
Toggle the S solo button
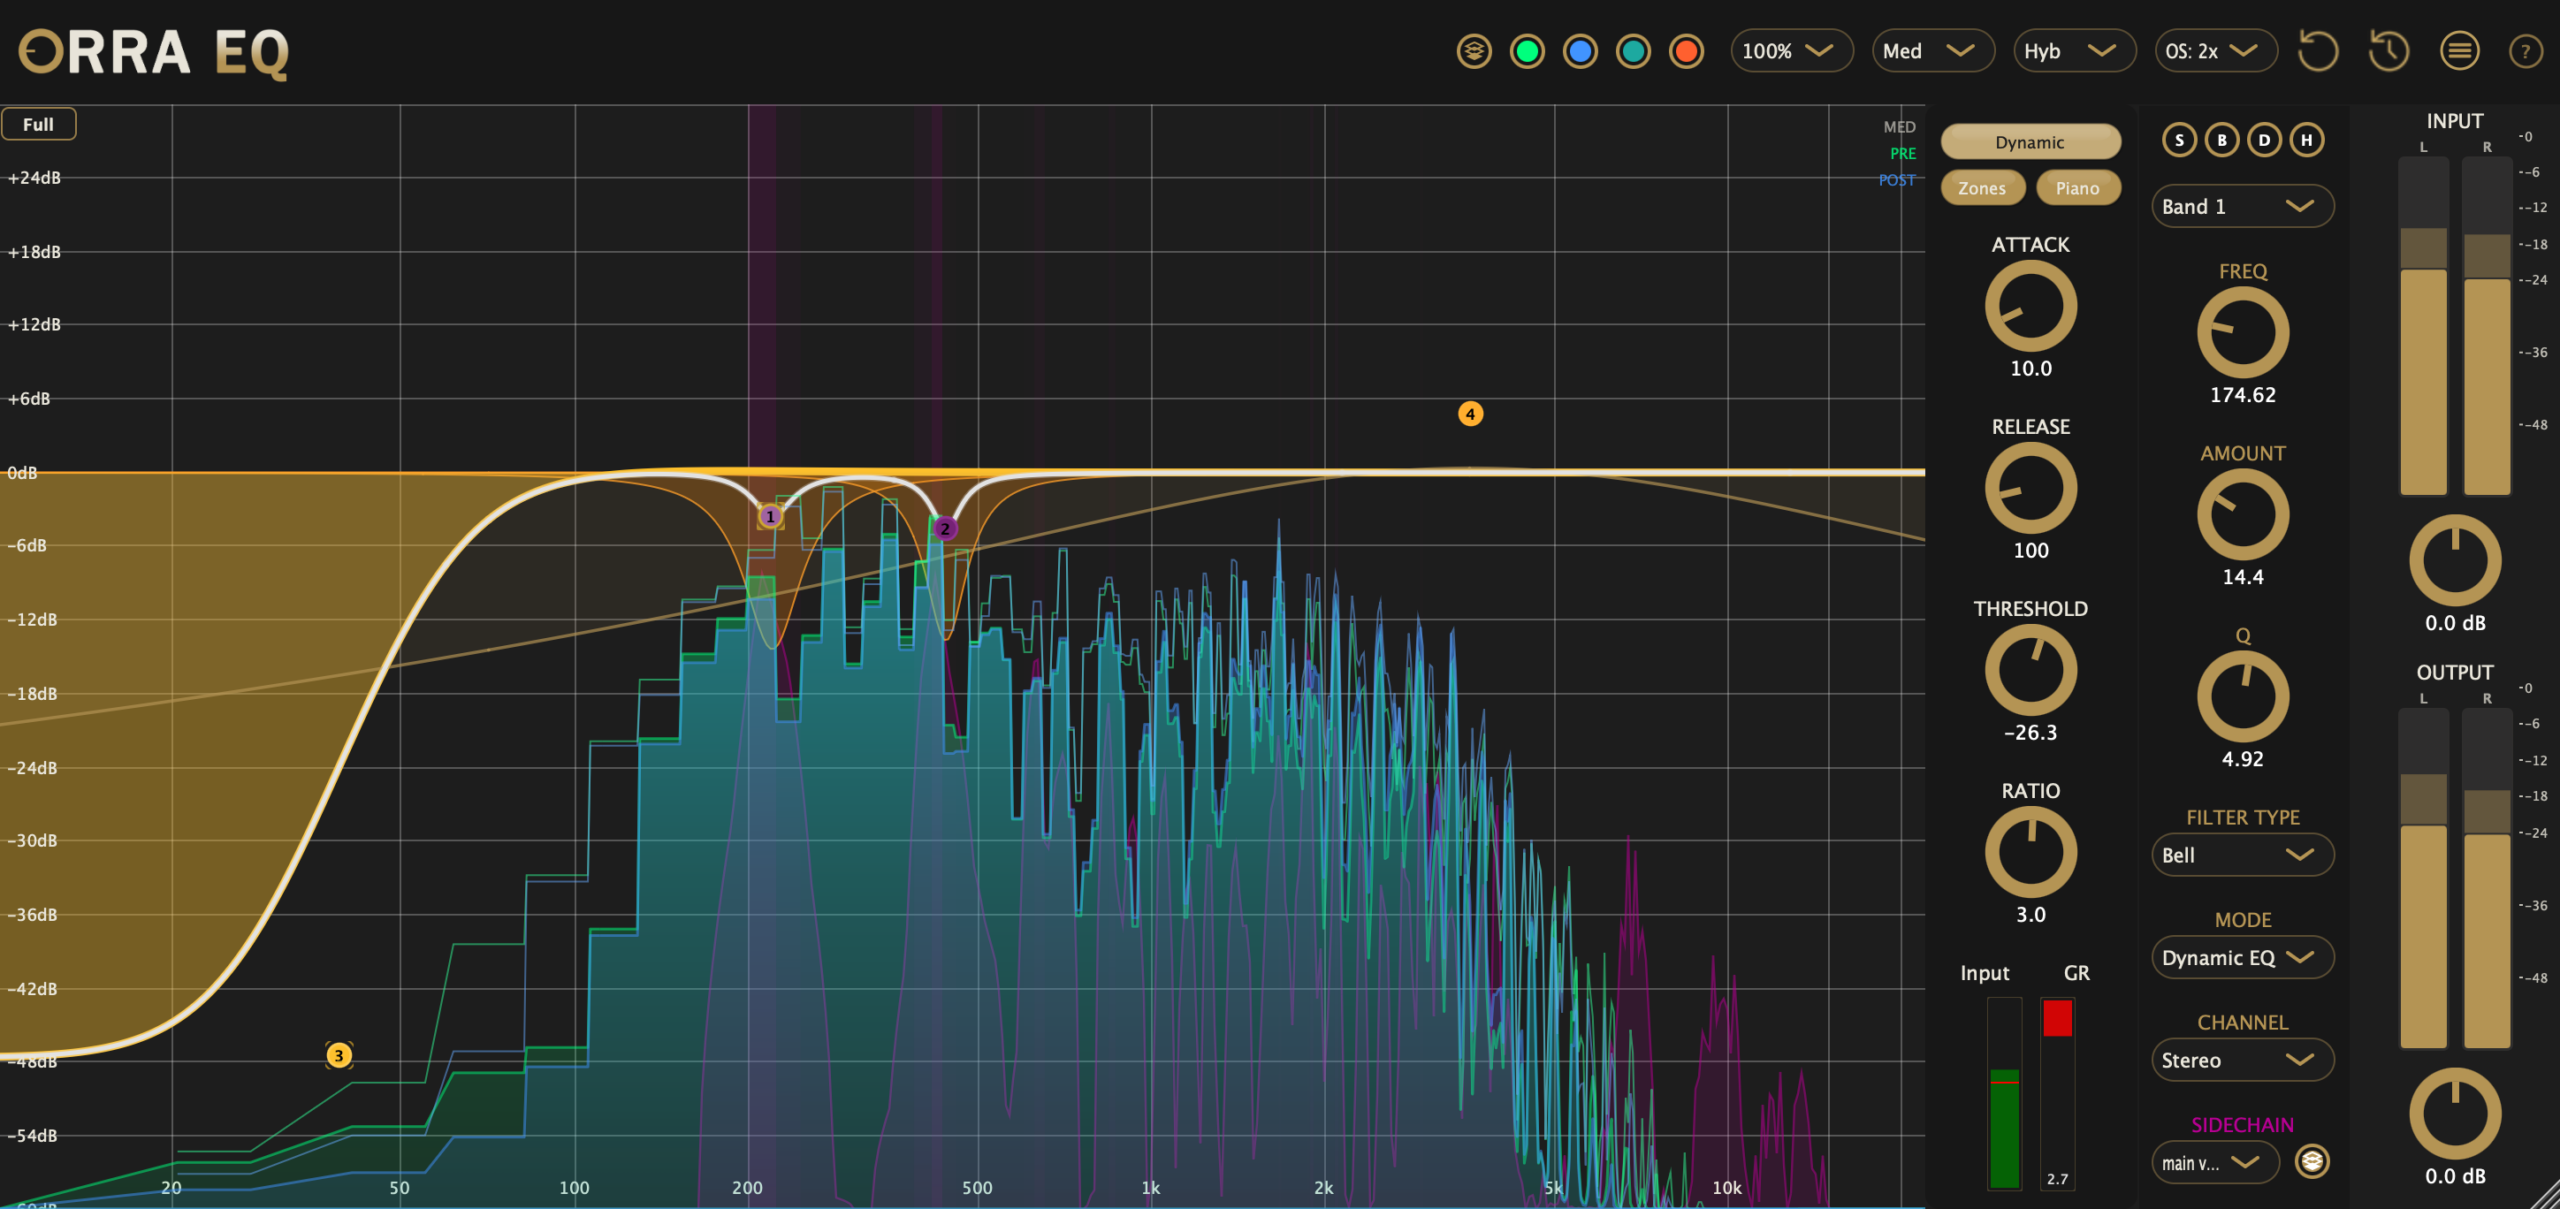pos(2179,140)
